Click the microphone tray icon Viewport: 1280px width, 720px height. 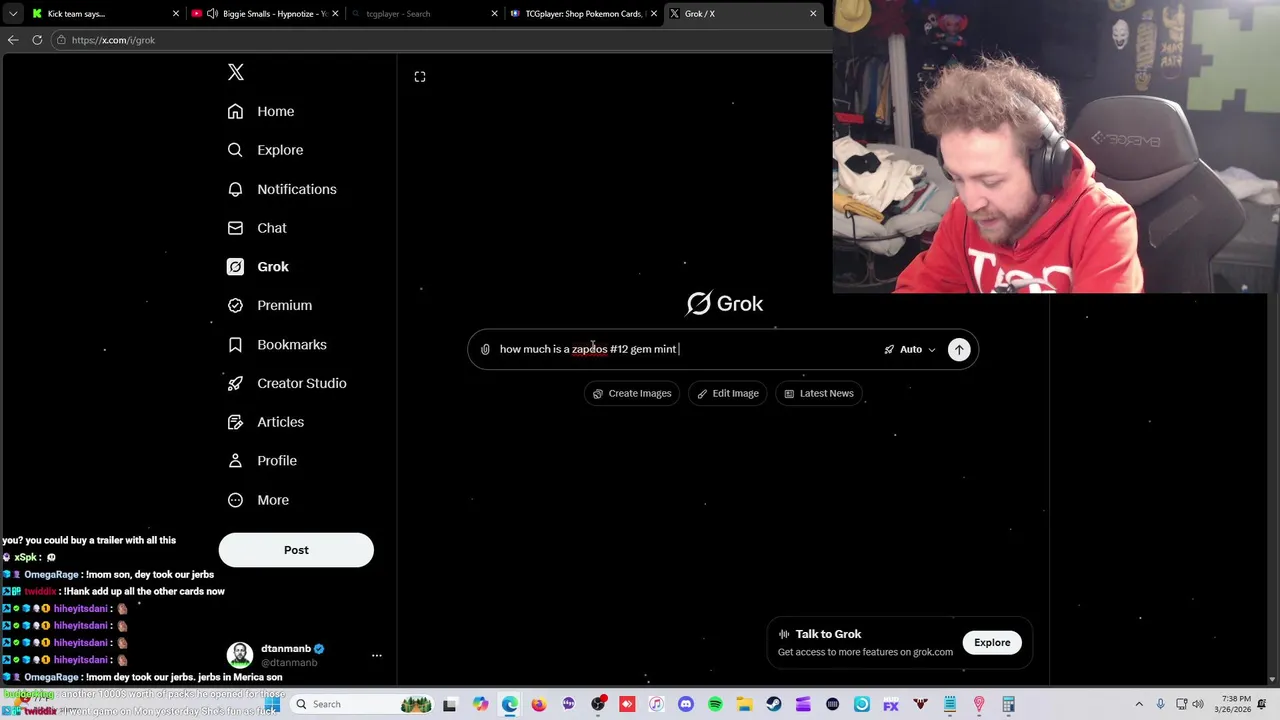[1160, 704]
